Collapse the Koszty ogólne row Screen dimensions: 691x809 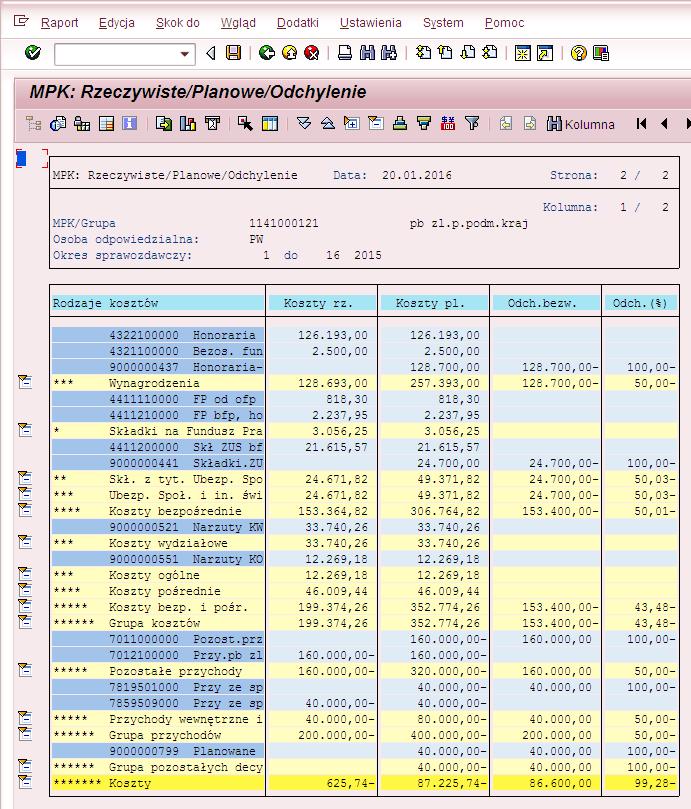point(25,574)
